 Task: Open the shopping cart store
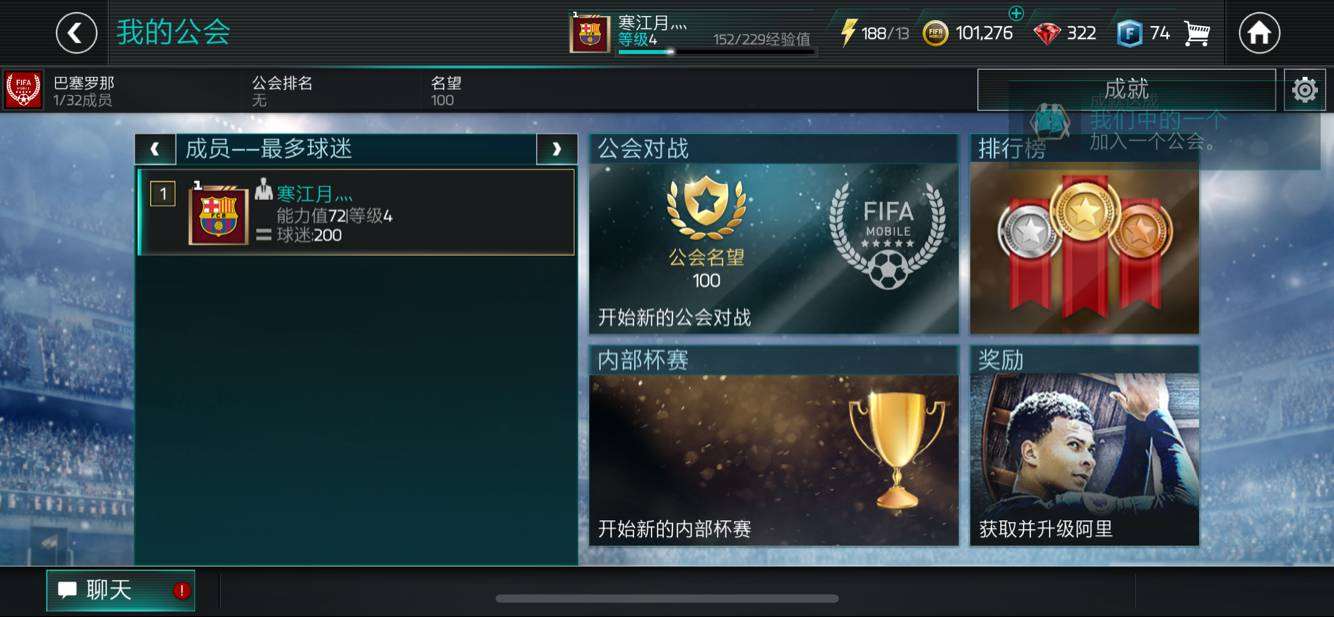click(1197, 33)
